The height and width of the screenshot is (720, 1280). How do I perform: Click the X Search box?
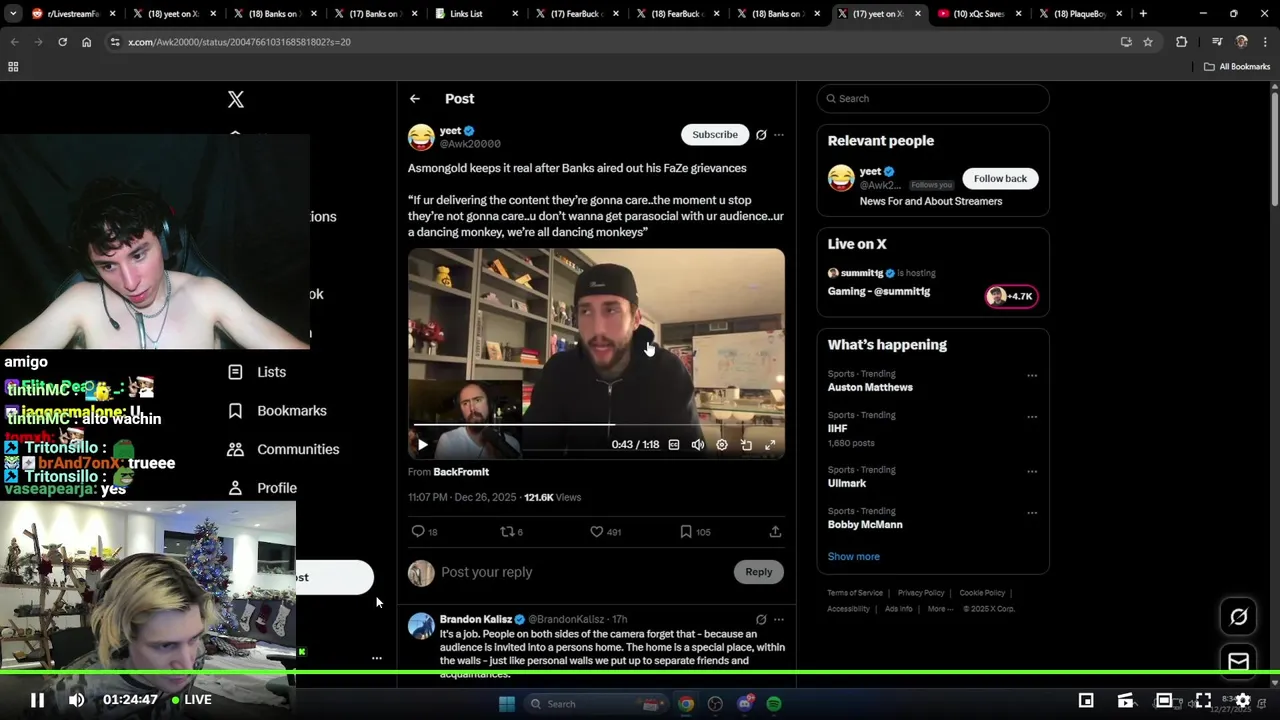coord(933,99)
